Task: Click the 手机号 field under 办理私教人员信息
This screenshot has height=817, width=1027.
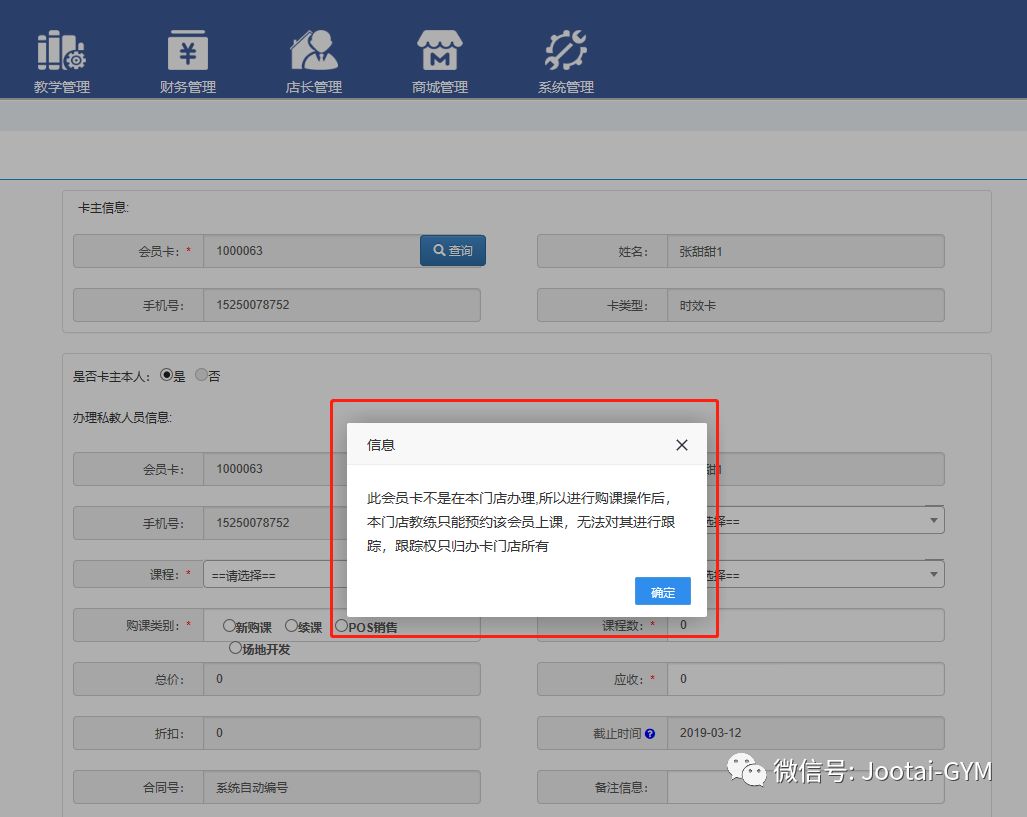Action: tap(275, 523)
